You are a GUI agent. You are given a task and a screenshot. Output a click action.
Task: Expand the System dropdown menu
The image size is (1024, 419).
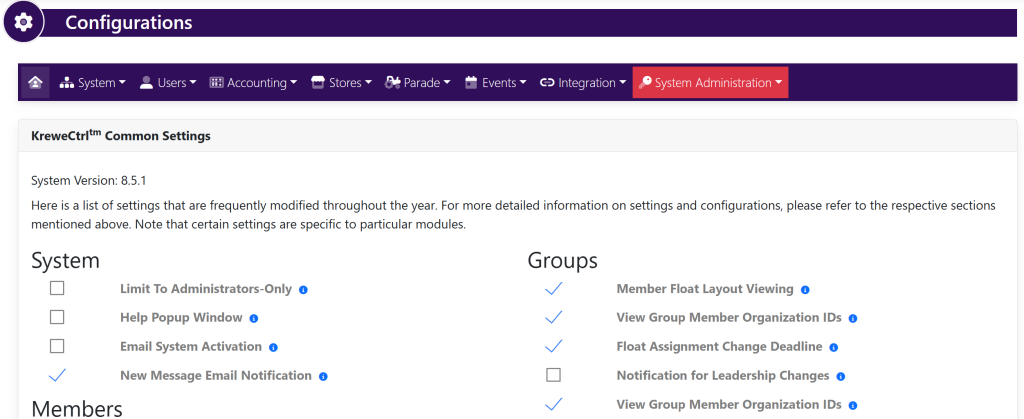92,83
